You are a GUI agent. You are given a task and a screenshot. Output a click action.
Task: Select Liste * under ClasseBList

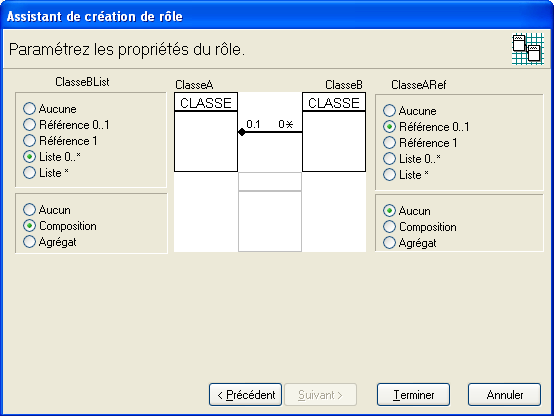point(46,173)
